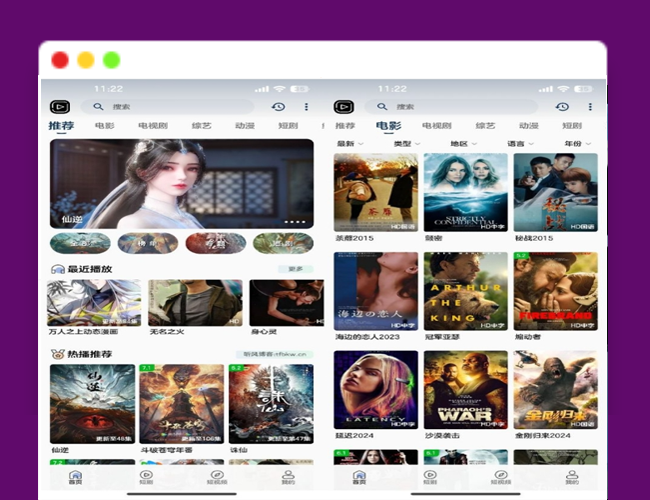Click the yellow window minimize dot
The width and height of the screenshot is (650, 500).
point(86,60)
